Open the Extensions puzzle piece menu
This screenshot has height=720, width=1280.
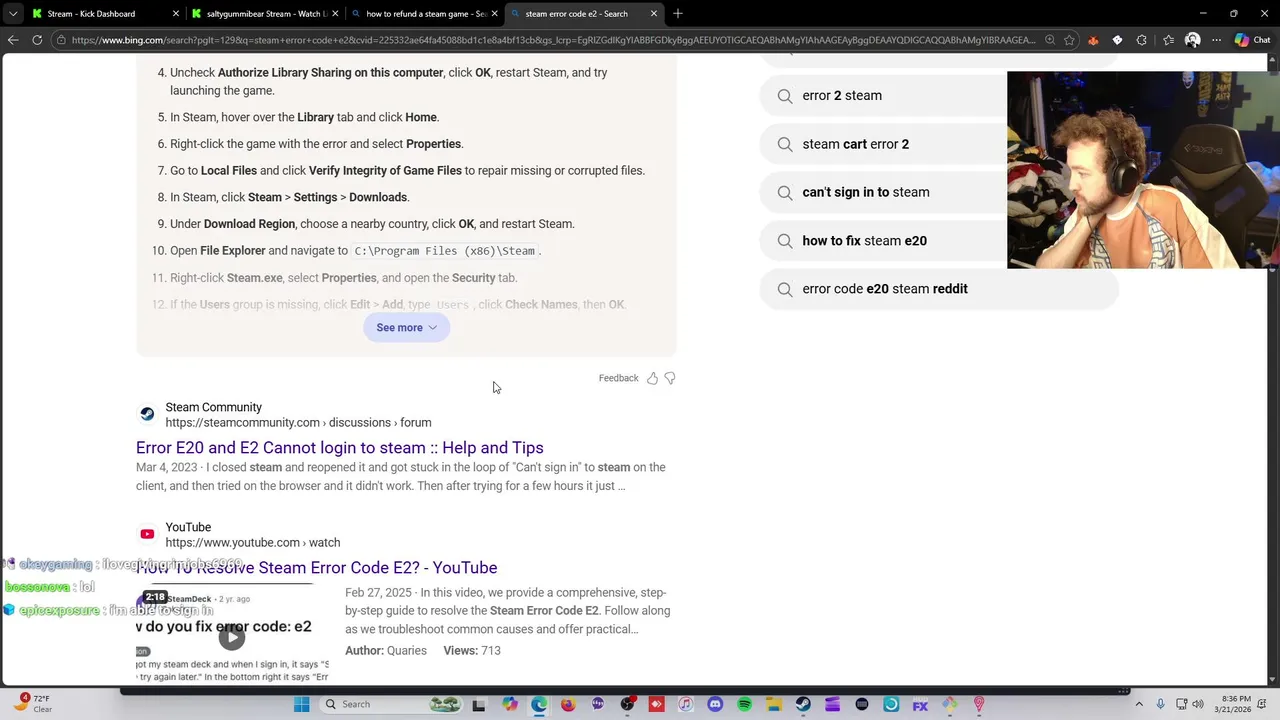pos(1141,40)
